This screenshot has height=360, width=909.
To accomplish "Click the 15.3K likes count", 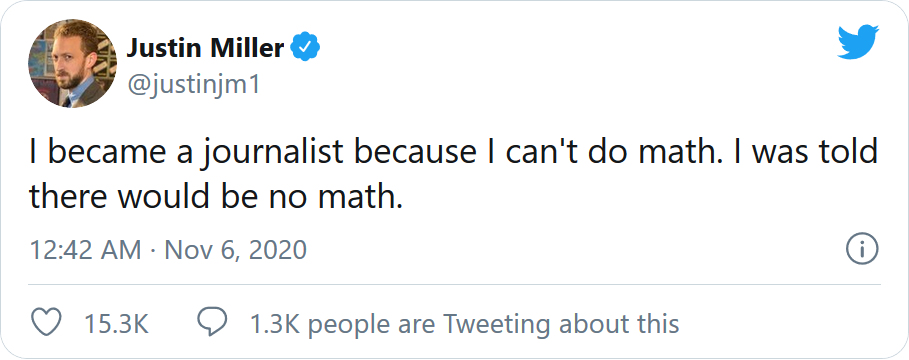I will (116, 323).
